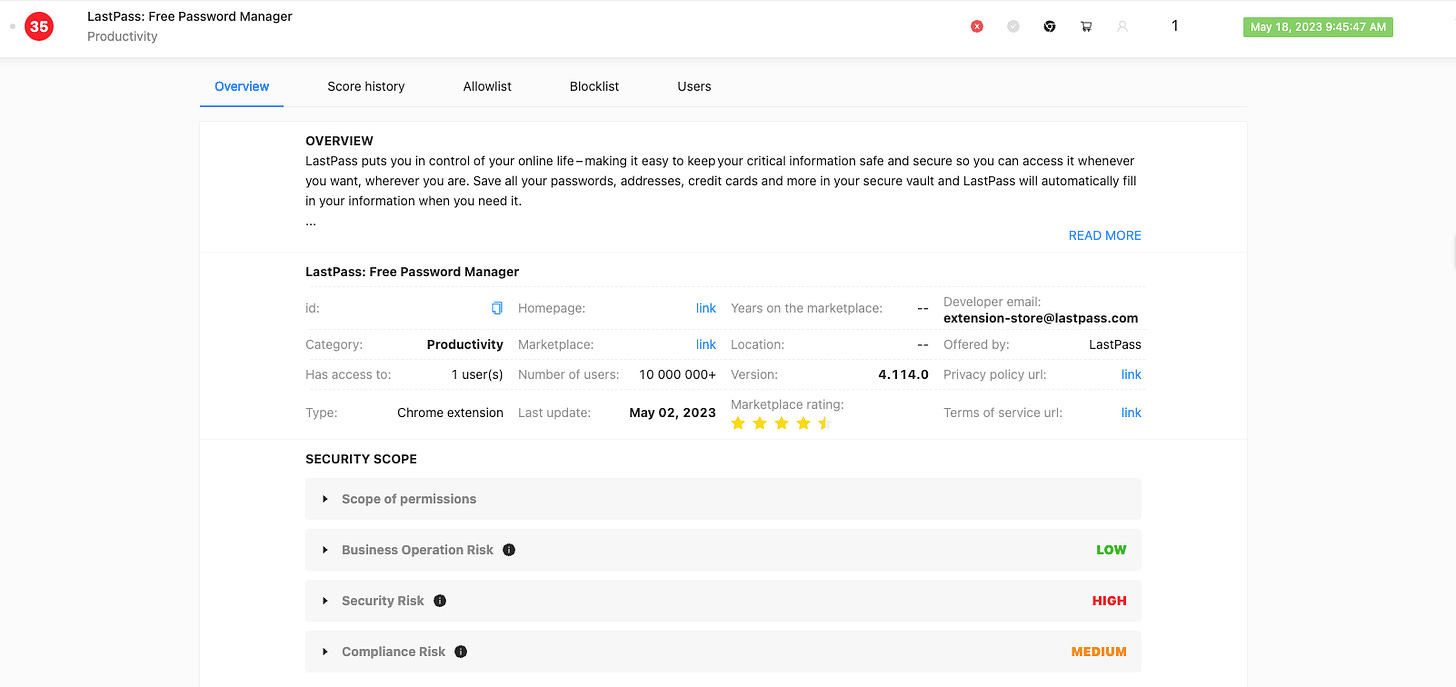Click the Chrome browser icon
This screenshot has height=687, width=1456.
coord(1049,27)
